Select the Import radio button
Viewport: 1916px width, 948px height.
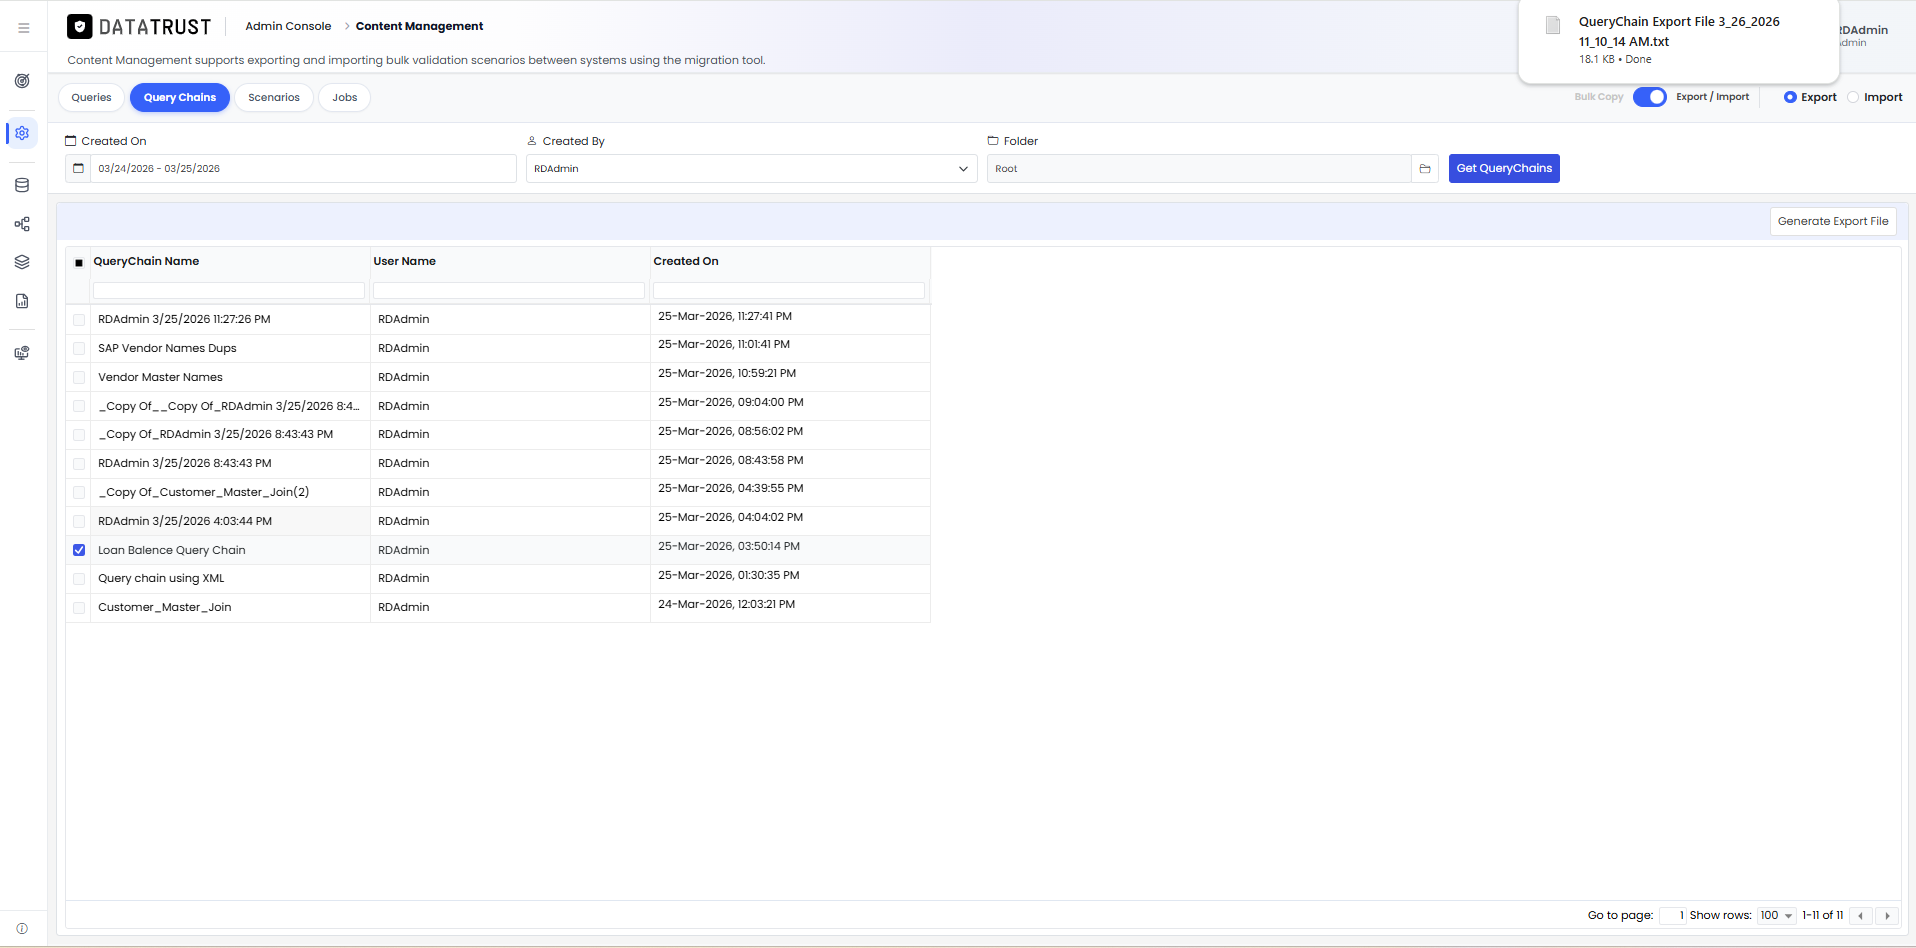tap(1853, 97)
